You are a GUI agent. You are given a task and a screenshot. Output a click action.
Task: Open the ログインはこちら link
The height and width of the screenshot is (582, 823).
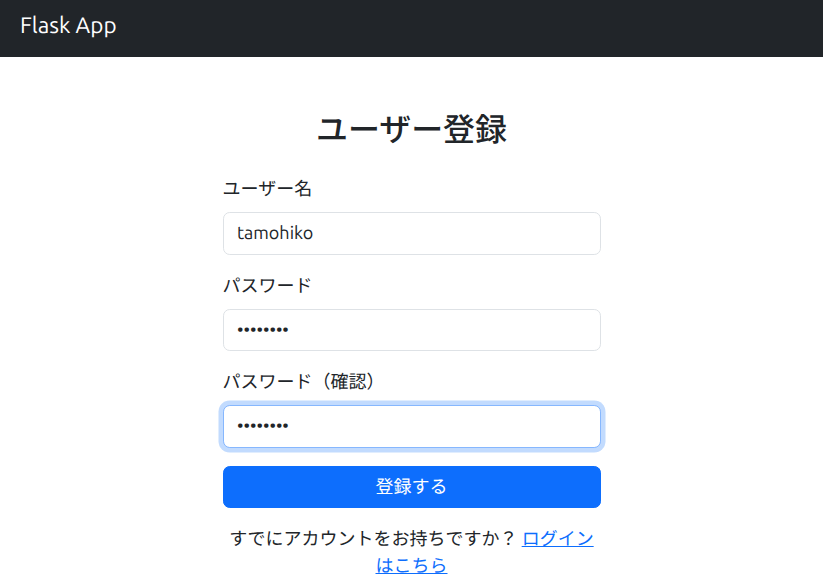557,539
